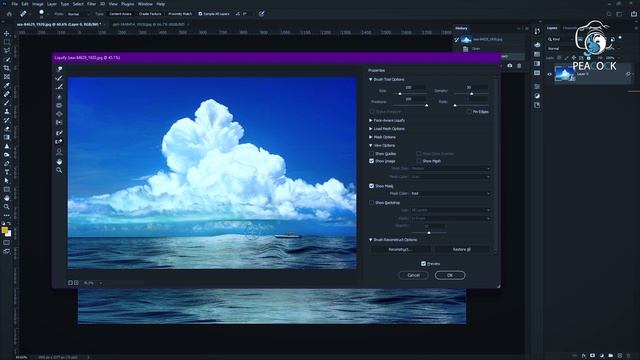Collapse the Brush Tool Options section
This screenshot has height=360, width=640.
point(371,80)
